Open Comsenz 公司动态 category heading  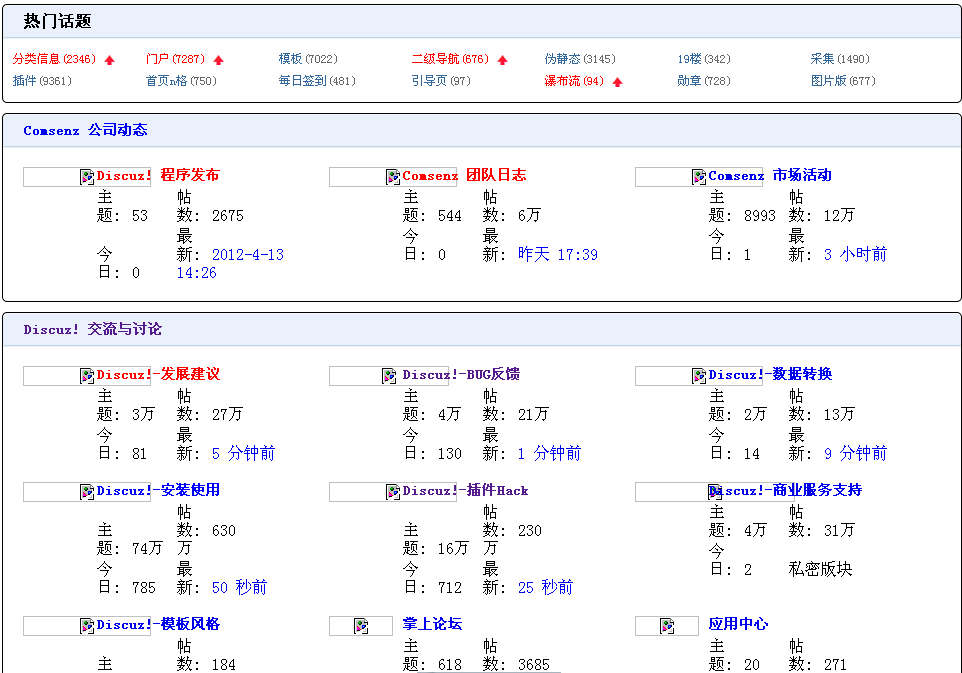point(85,130)
